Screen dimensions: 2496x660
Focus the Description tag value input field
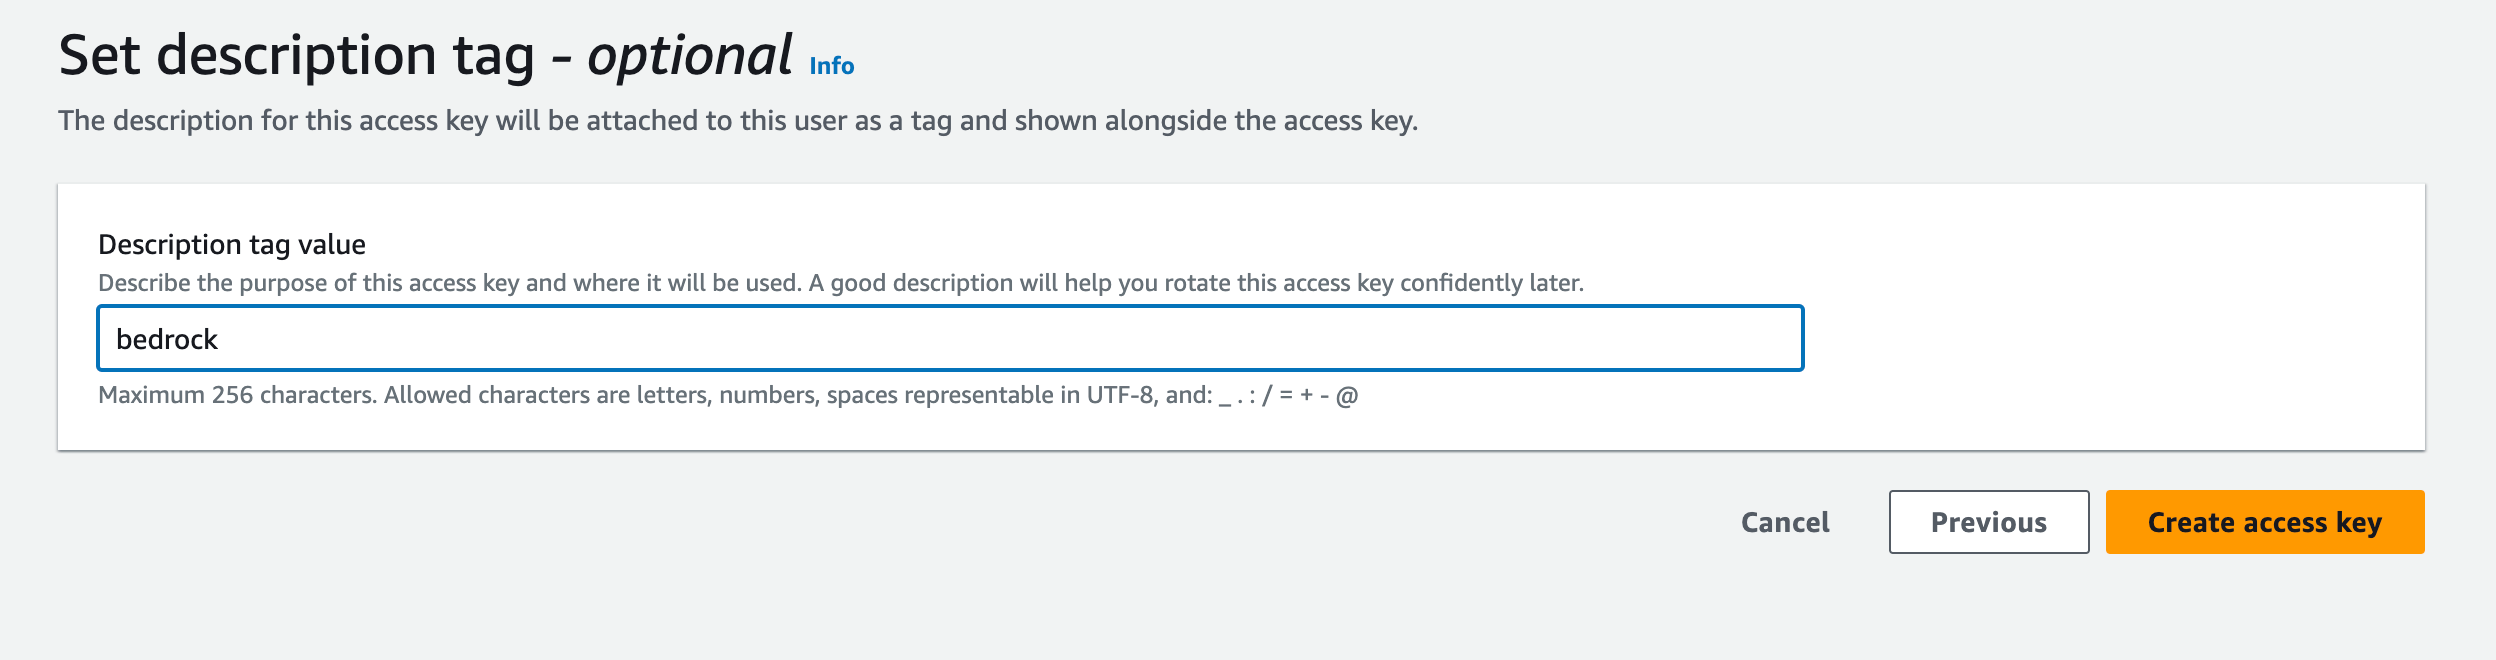click(950, 339)
